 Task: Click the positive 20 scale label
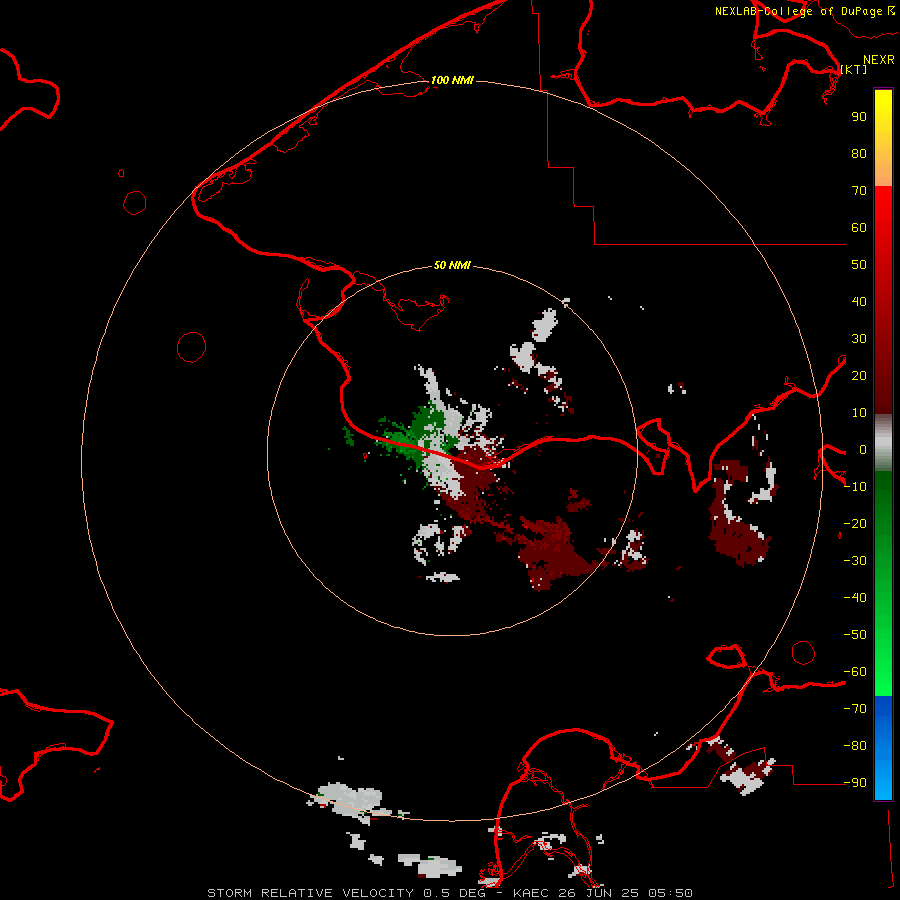[x=859, y=375]
